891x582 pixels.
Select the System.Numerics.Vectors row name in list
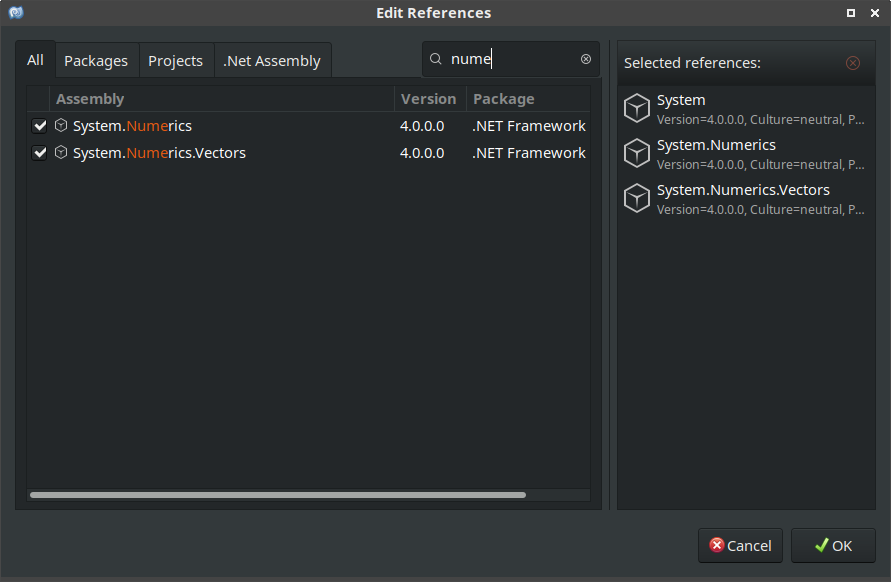click(x=159, y=153)
